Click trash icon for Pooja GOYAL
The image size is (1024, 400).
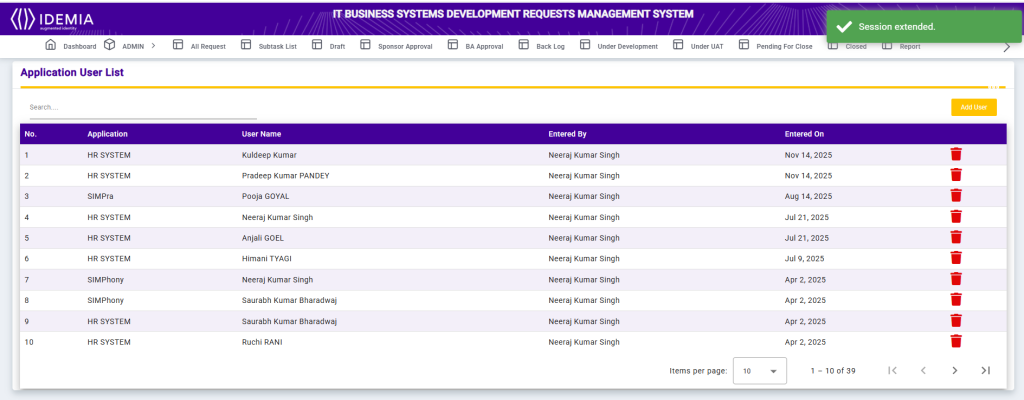click(x=955, y=196)
